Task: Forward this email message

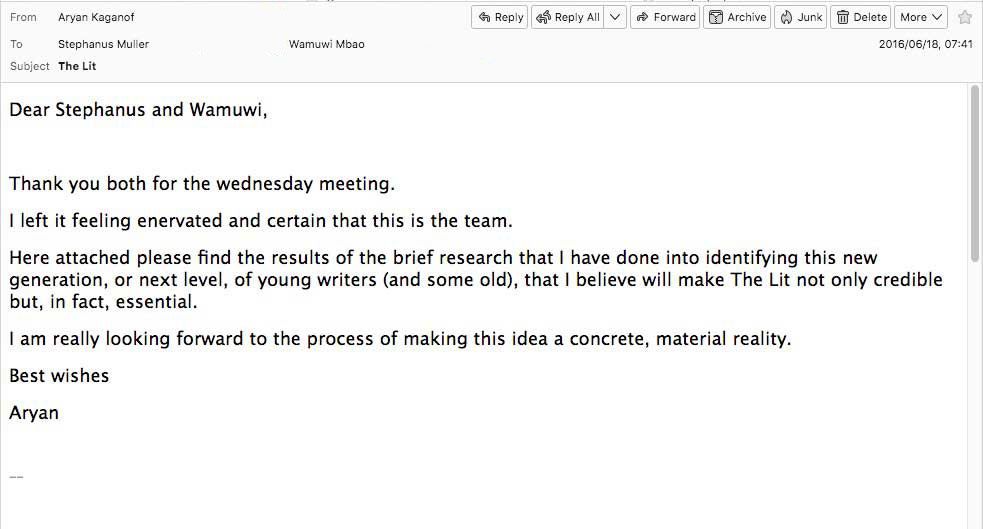Action: click(666, 17)
